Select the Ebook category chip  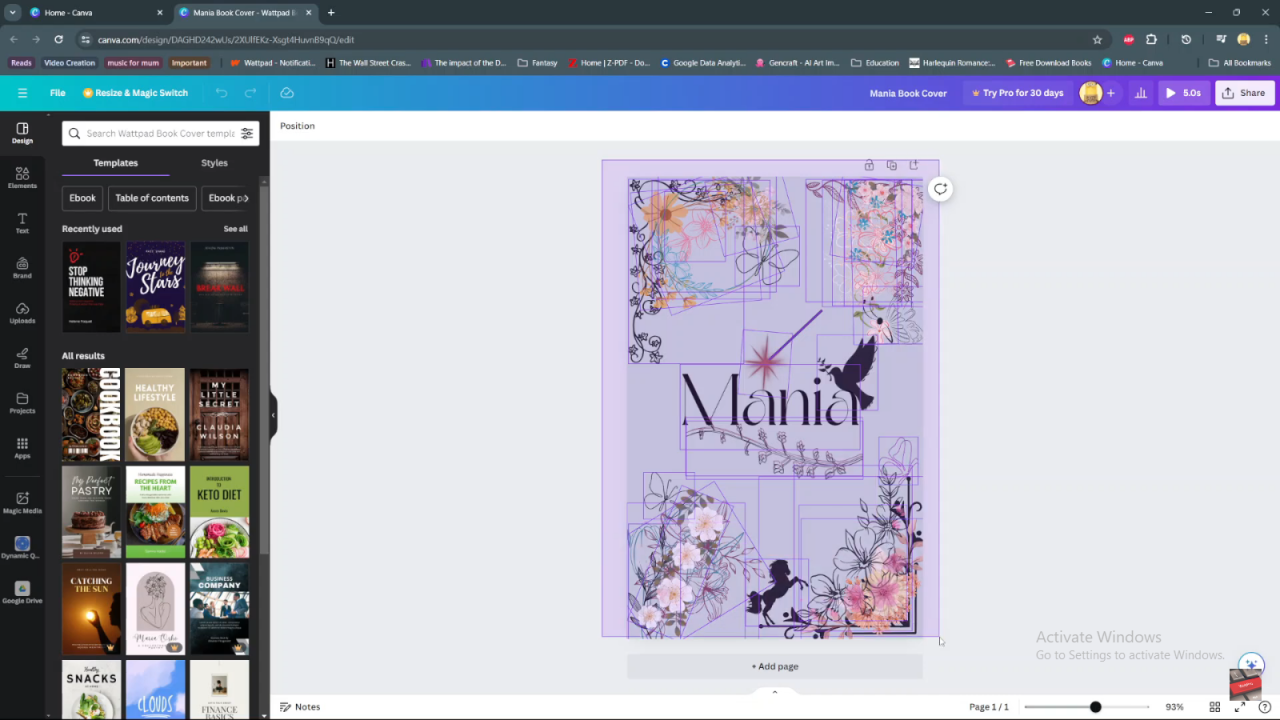(83, 198)
